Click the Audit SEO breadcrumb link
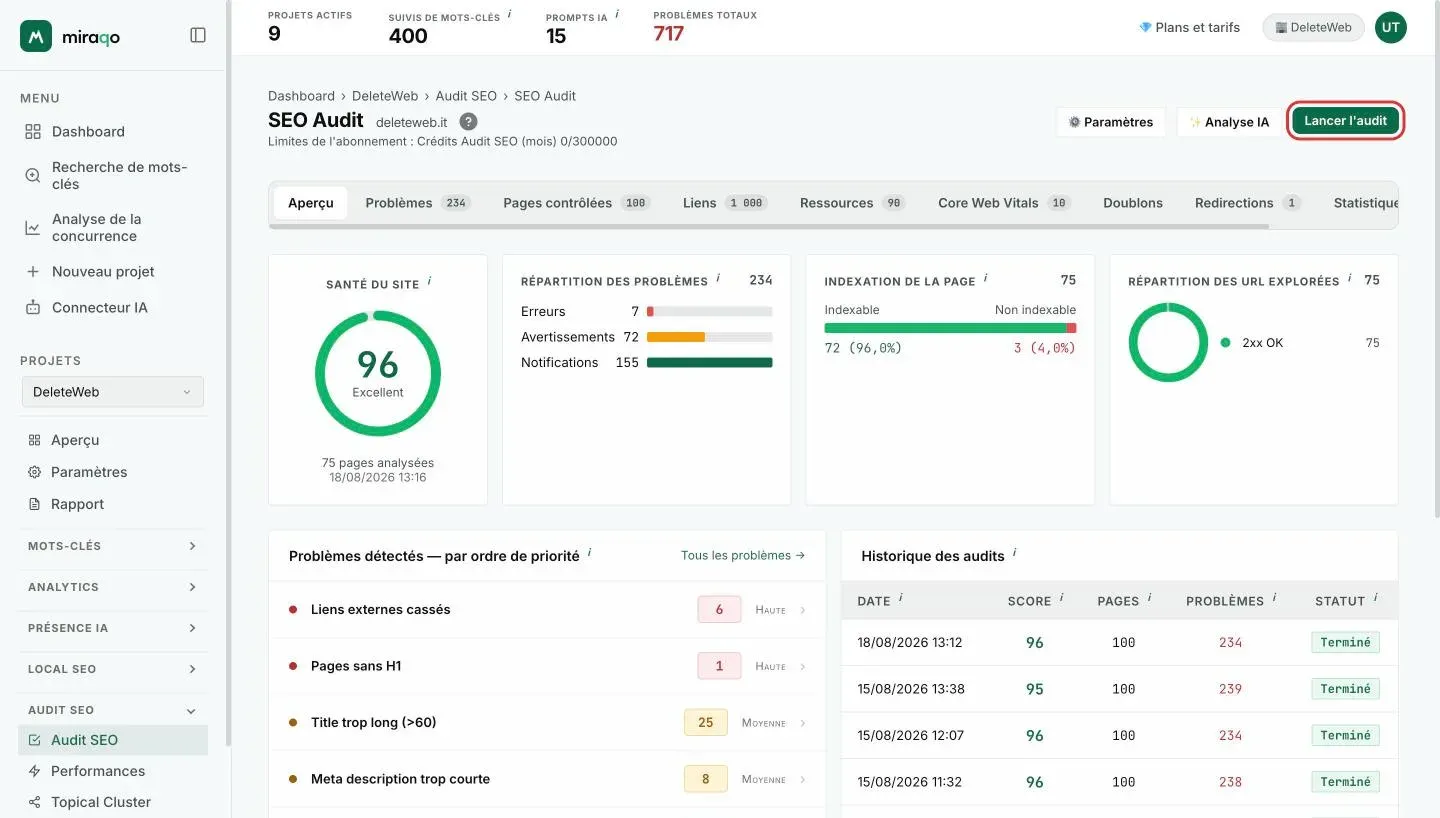Image resolution: width=1440 pixels, height=818 pixels. click(x=466, y=96)
